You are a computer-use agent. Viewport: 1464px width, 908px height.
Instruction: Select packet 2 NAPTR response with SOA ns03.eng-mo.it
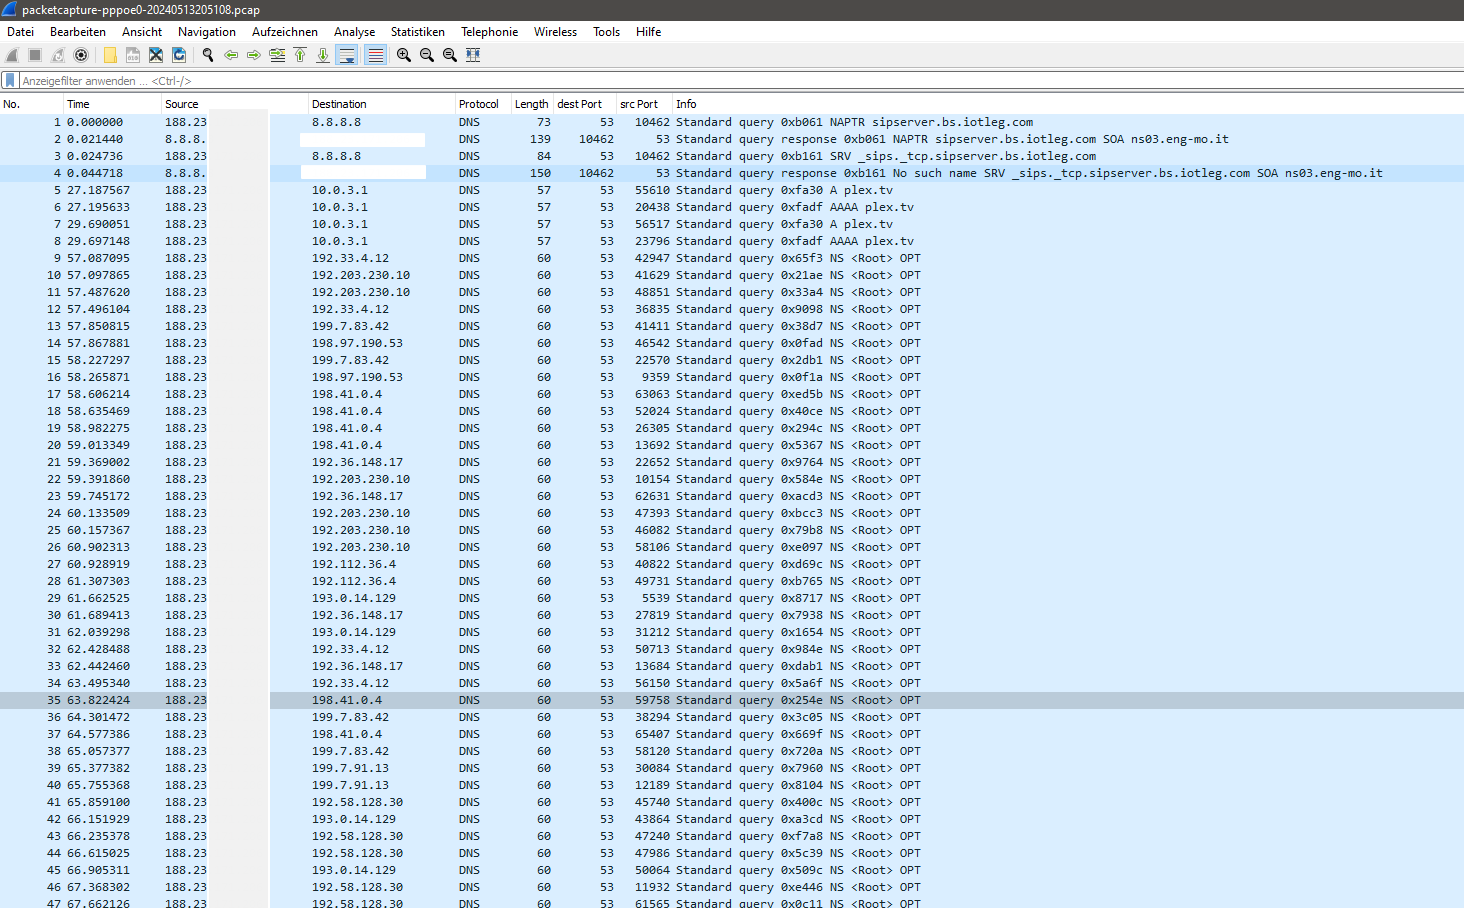(732, 139)
